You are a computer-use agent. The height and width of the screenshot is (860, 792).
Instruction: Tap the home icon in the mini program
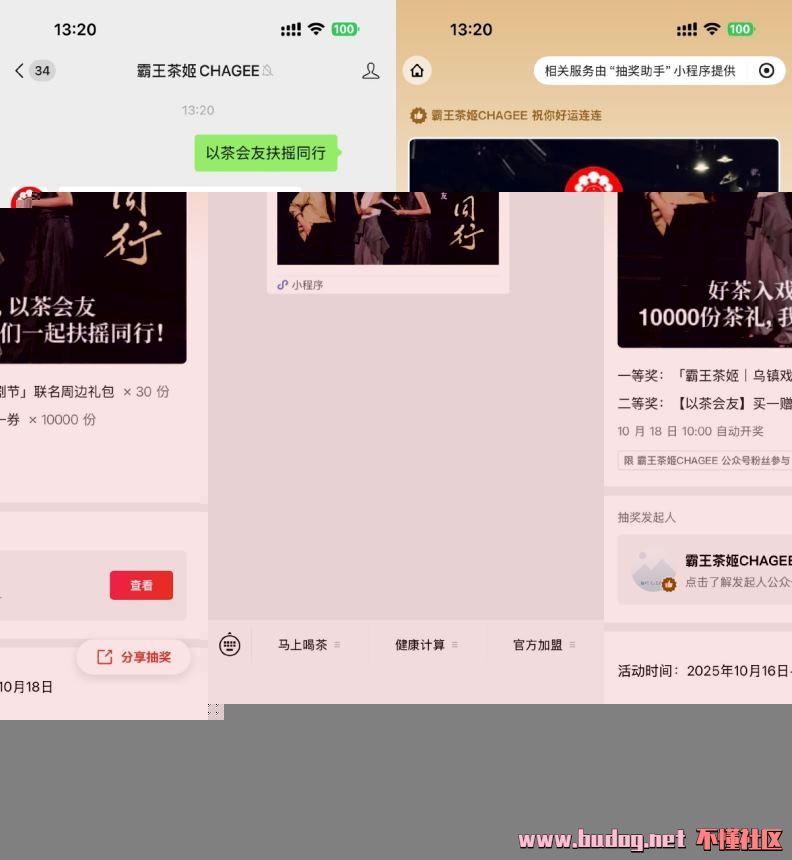point(417,70)
